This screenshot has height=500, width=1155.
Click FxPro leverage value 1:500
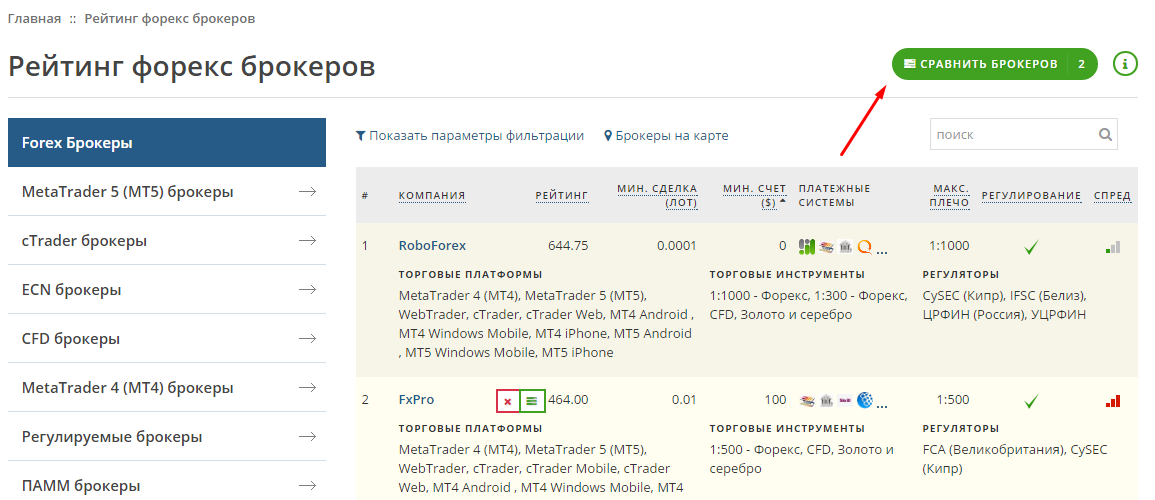click(953, 400)
